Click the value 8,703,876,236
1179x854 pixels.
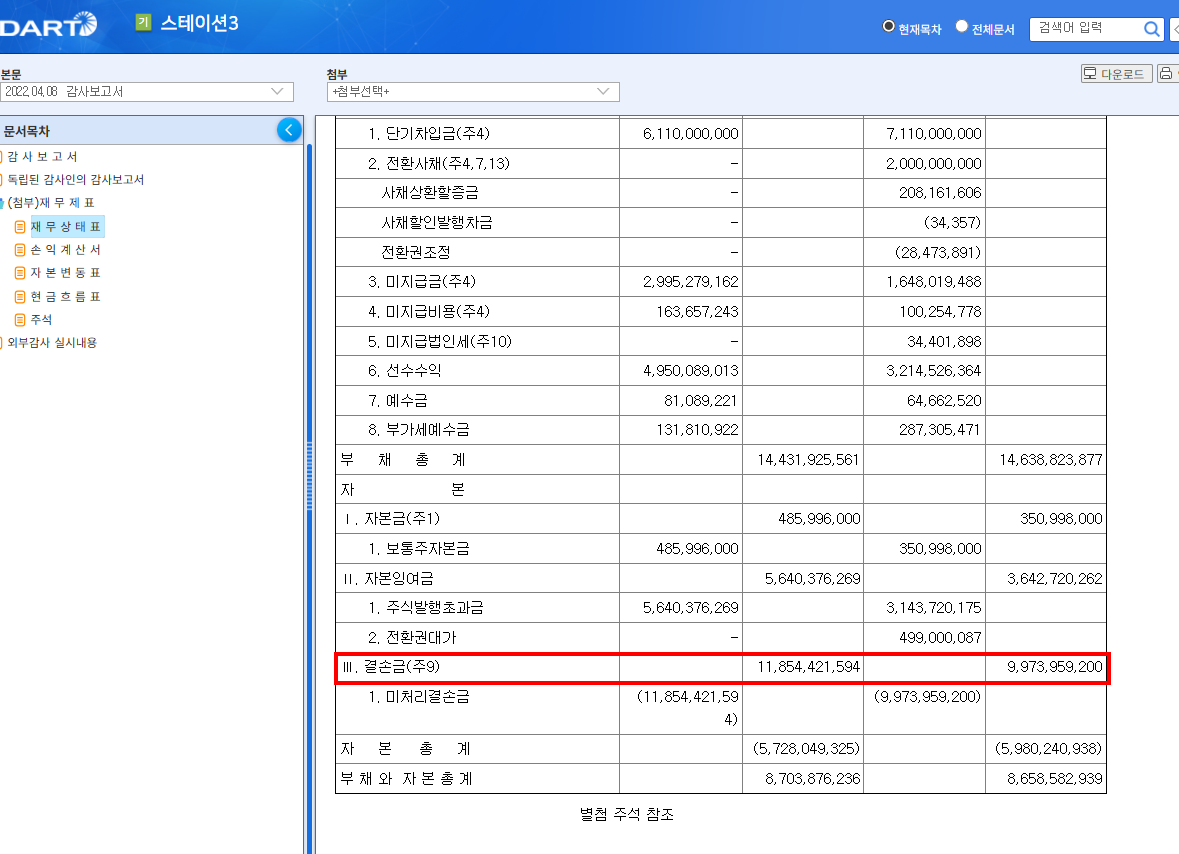point(812,779)
